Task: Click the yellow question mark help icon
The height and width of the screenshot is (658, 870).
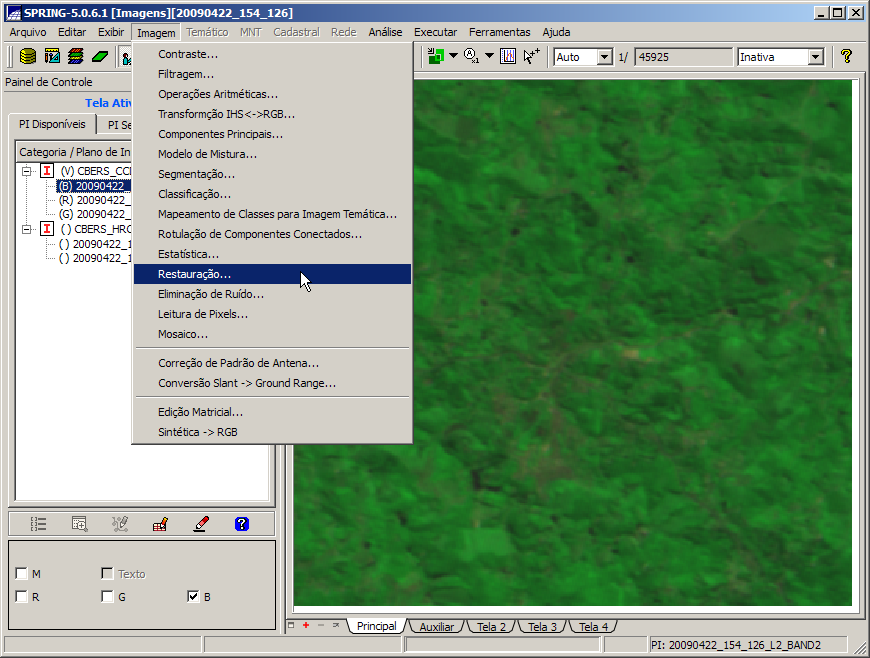Action: 846,57
